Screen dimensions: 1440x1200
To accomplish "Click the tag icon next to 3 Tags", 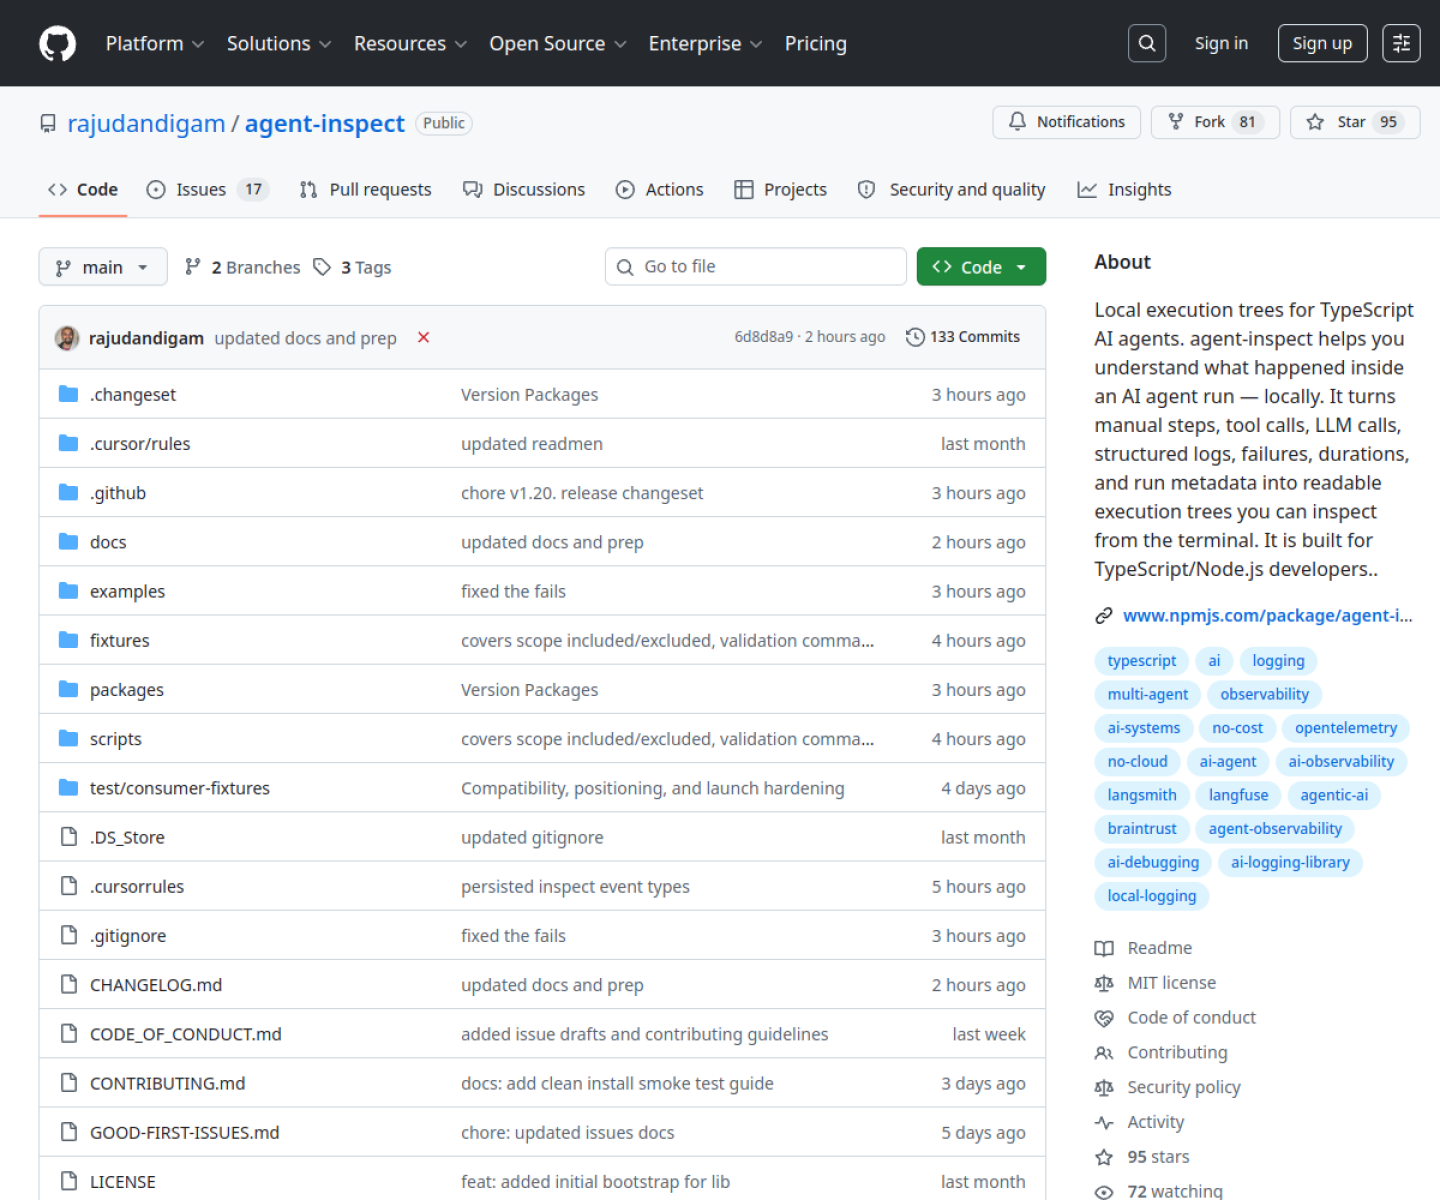I will [322, 267].
